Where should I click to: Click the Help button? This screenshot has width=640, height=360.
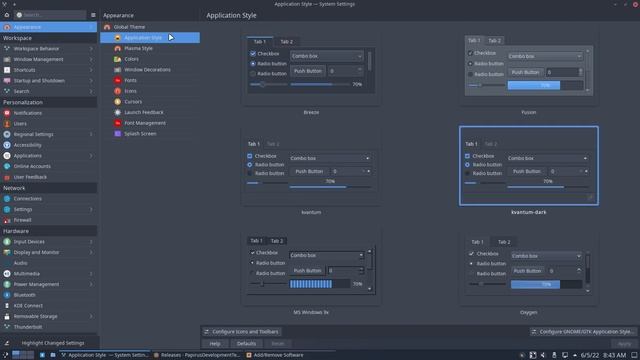215,344
